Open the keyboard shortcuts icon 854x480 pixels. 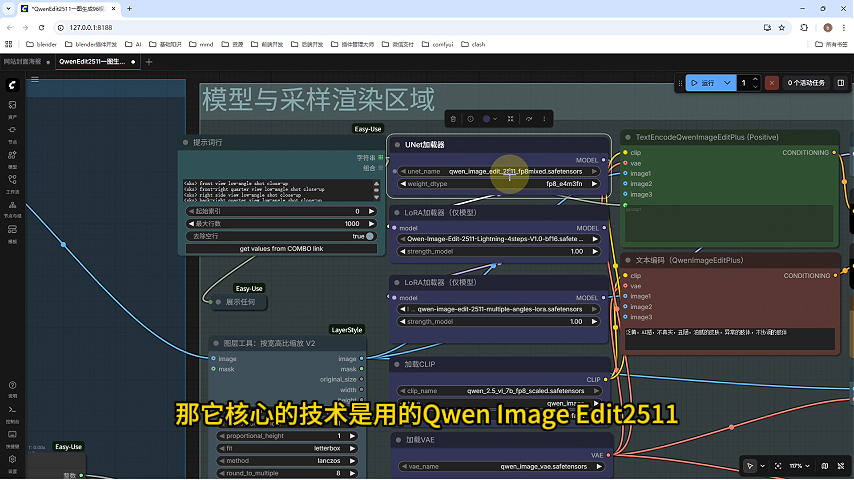click(12, 438)
